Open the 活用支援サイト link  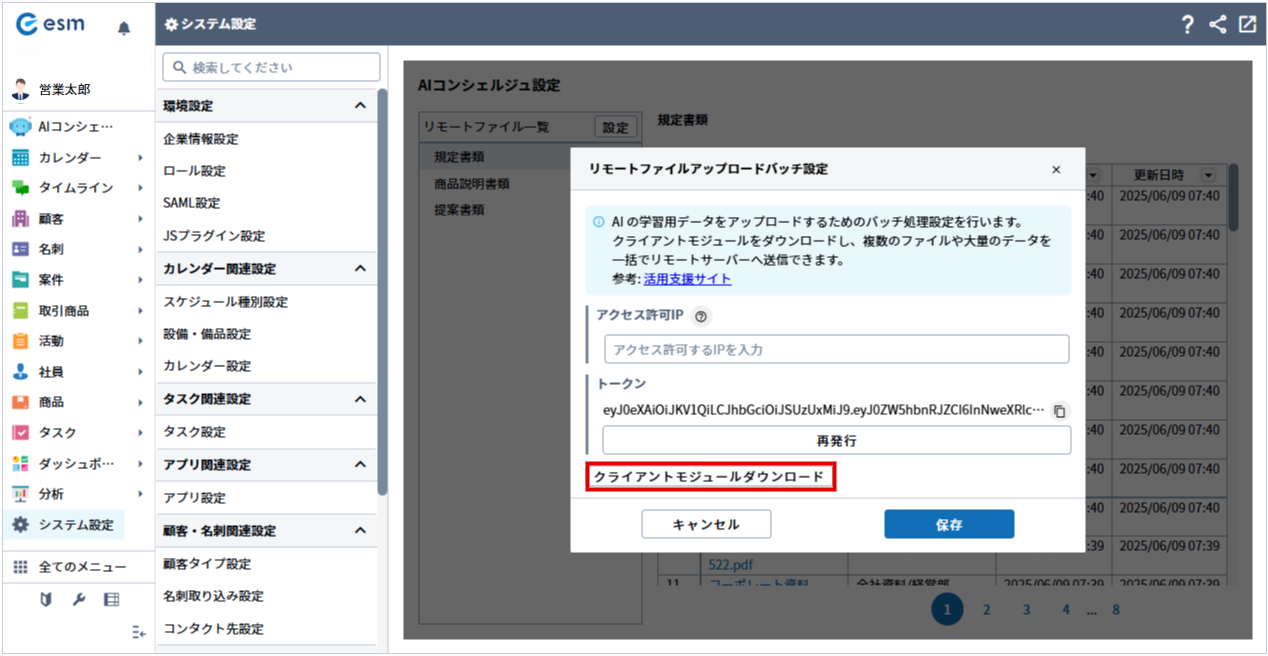point(687,279)
